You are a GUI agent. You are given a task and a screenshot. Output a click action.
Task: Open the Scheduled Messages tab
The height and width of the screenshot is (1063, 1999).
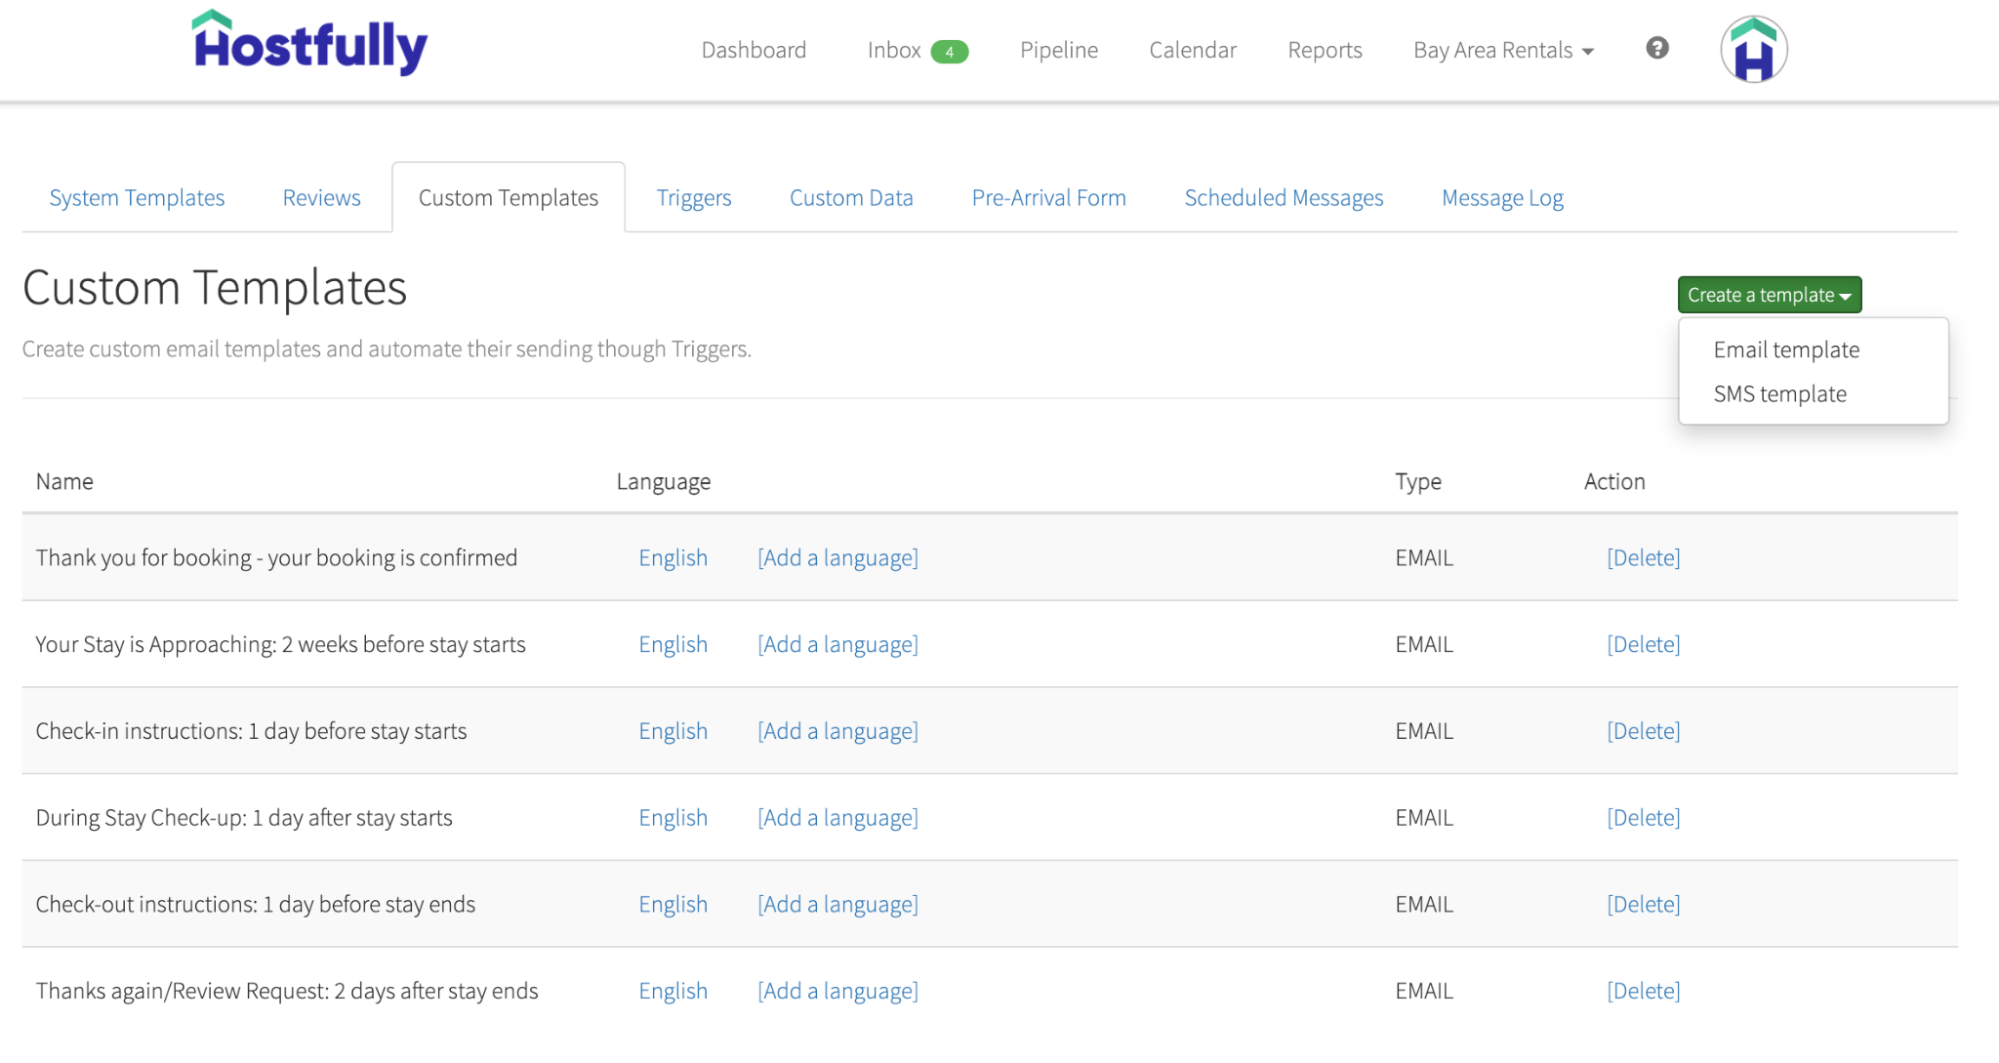tap(1283, 197)
